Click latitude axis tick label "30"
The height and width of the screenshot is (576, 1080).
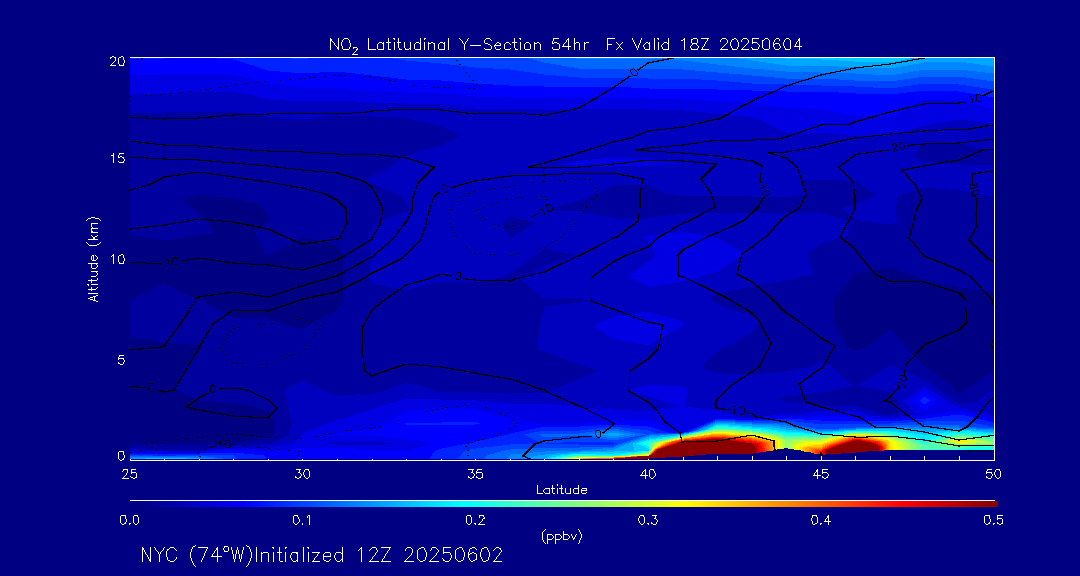302,475
